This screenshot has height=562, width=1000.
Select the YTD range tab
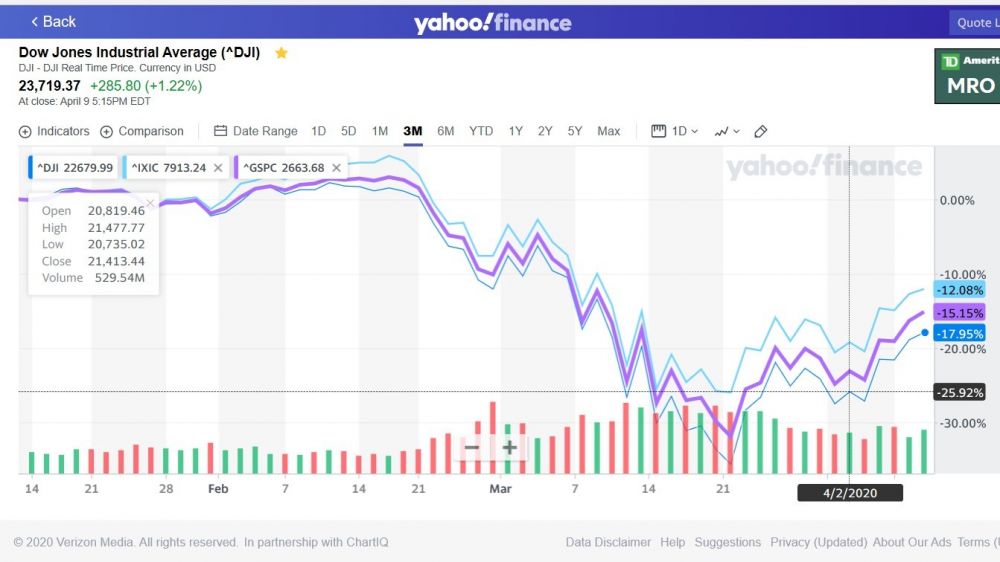click(x=481, y=131)
